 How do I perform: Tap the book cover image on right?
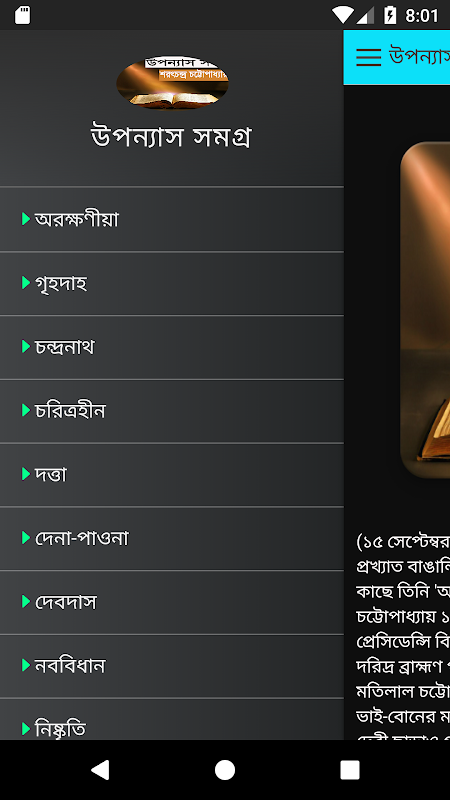point(425,310)
